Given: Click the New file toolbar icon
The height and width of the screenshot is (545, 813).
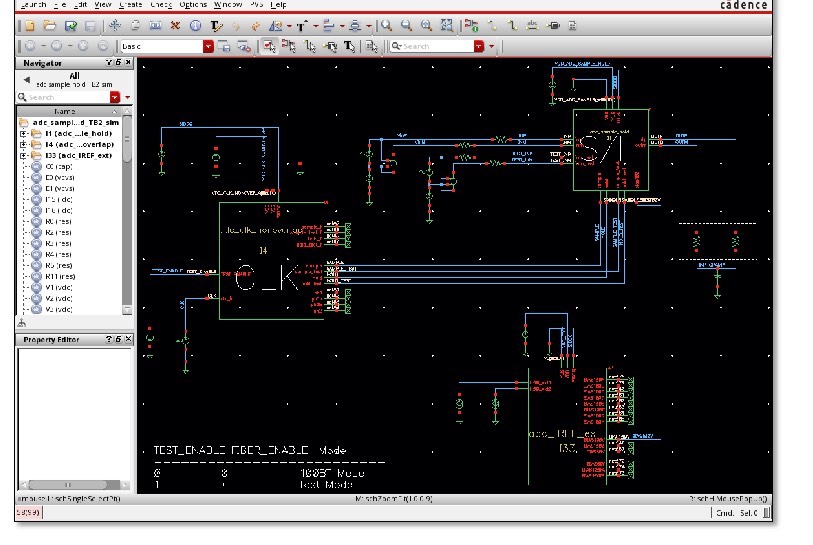Looking at the screenshot, I should point(30,25).
